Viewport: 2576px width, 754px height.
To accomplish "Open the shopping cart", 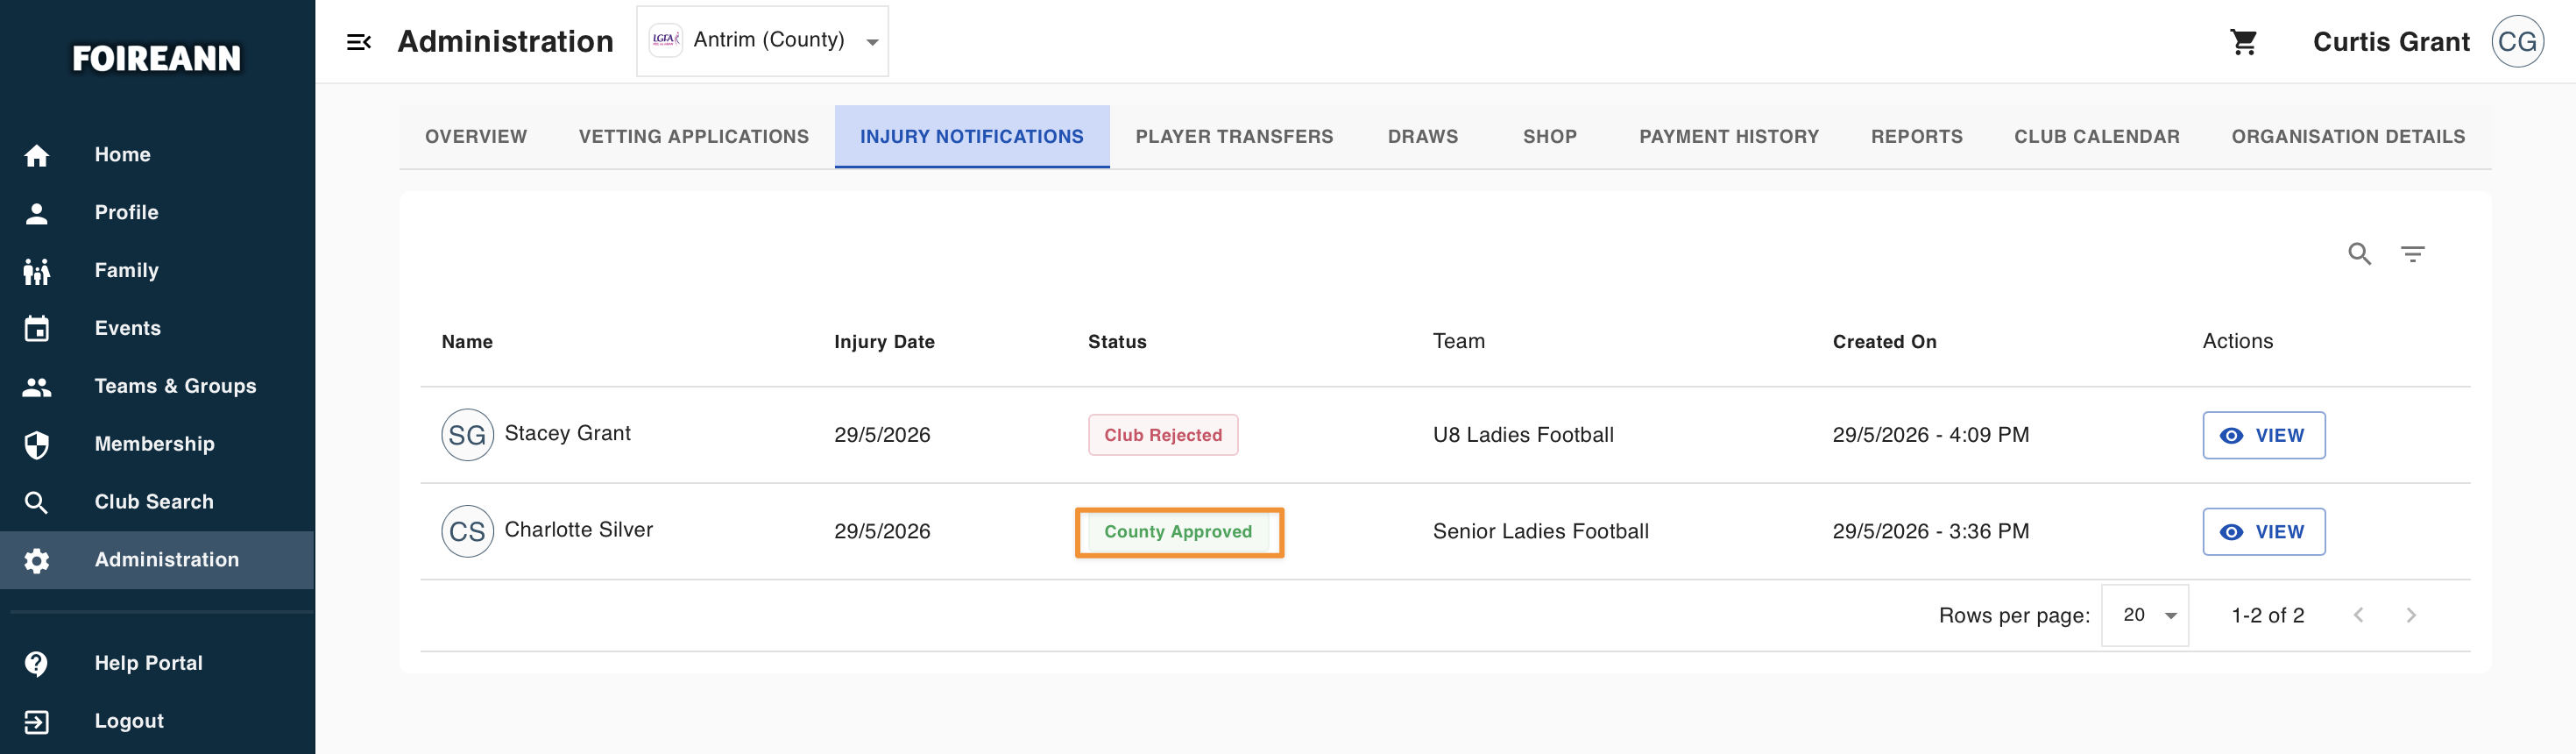I will point(2243,42).
